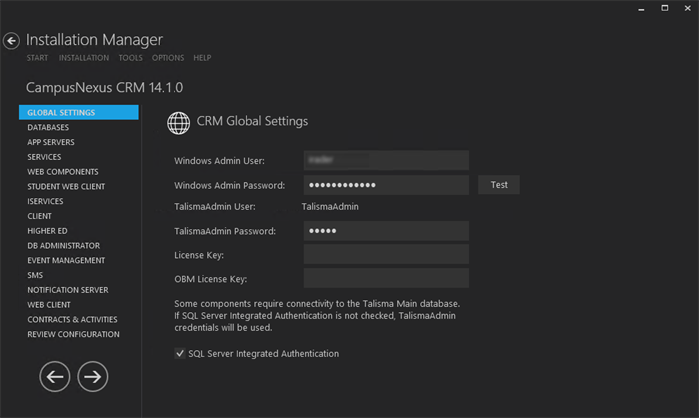Open the APP SERVERS section
This screenshot has height=418, width=699.
(x=51, y=142)
